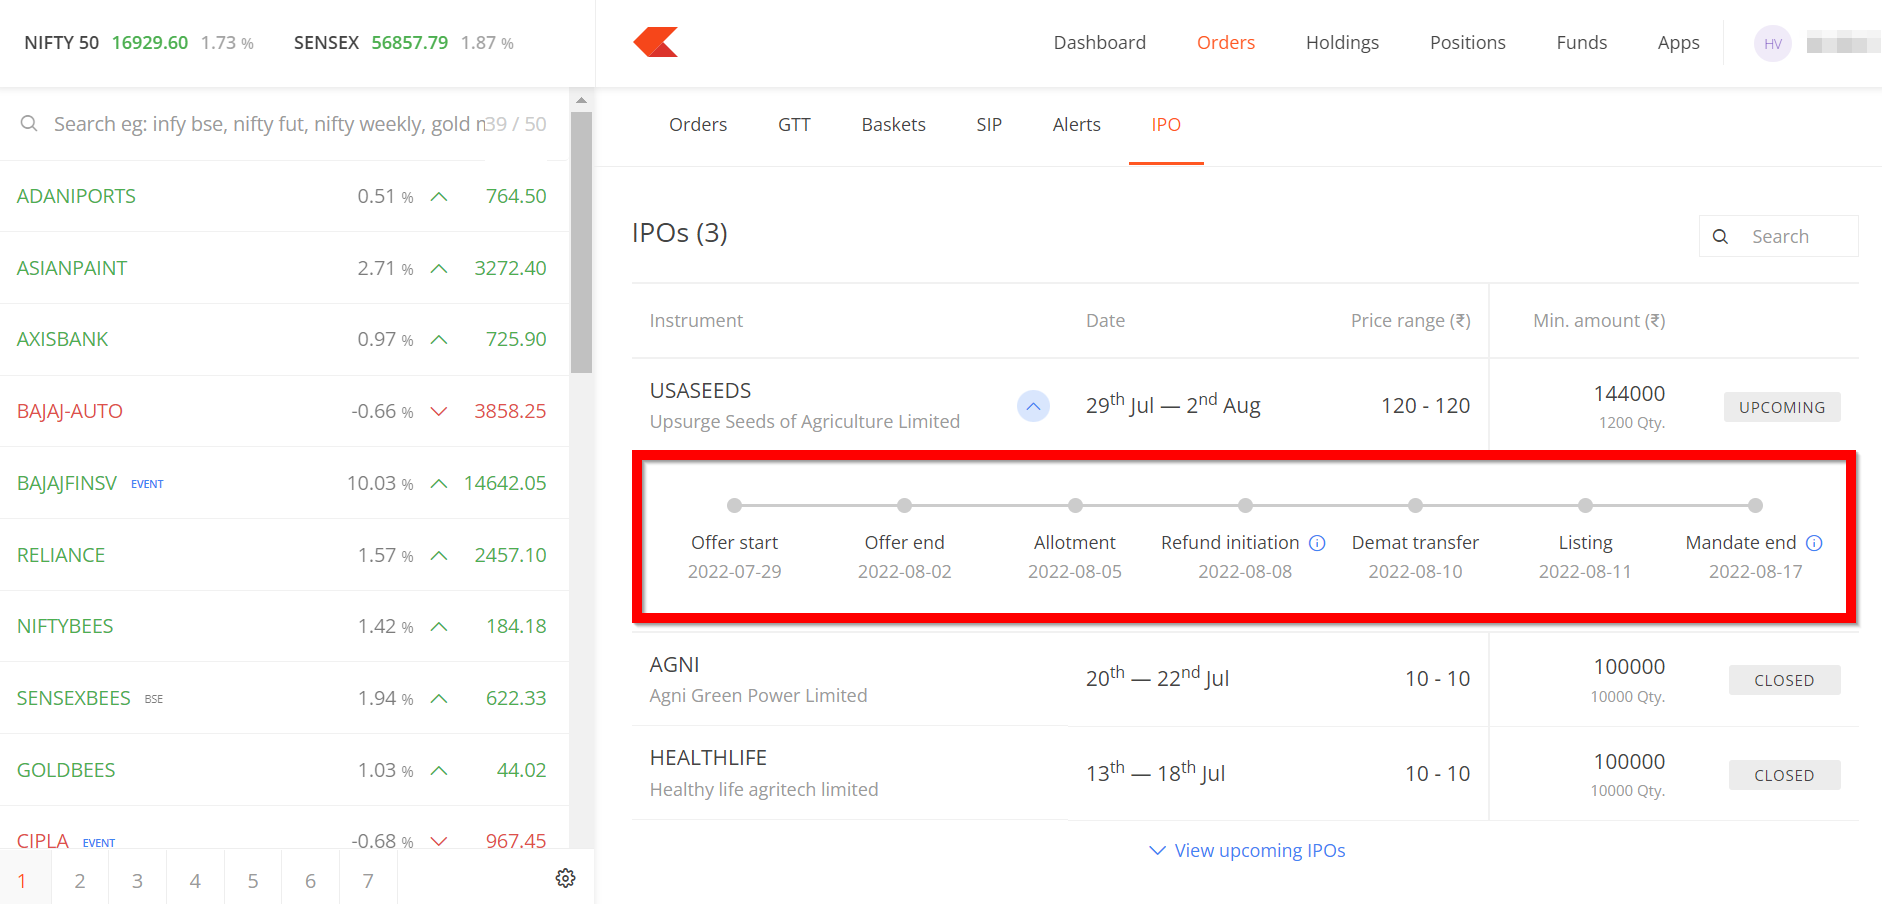The height and width of the screenshot is (904, 1882).
Task: Click the Allotment timeline marker
Action: [x=1075, y=506]
